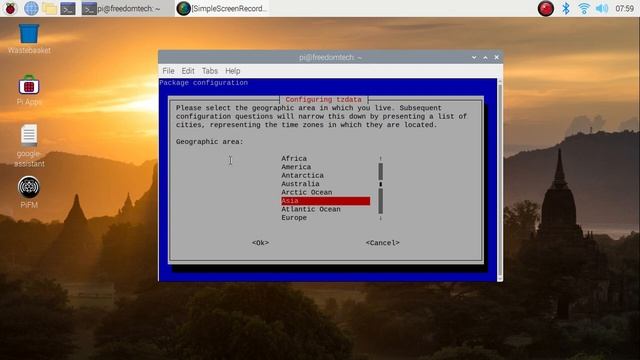640x360 pixels.
Task: Open the terminal Tabs menu
Action: click(210, 71)
